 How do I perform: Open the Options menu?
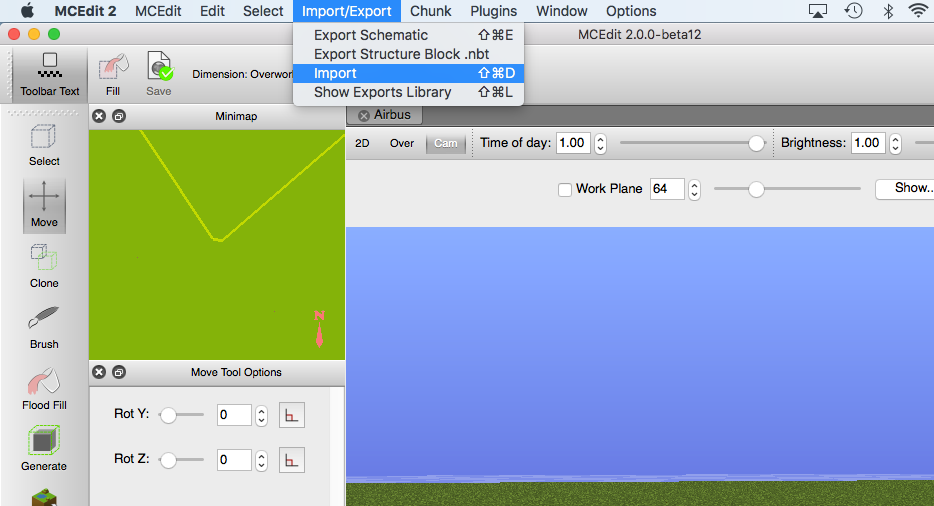pos(631,11)
